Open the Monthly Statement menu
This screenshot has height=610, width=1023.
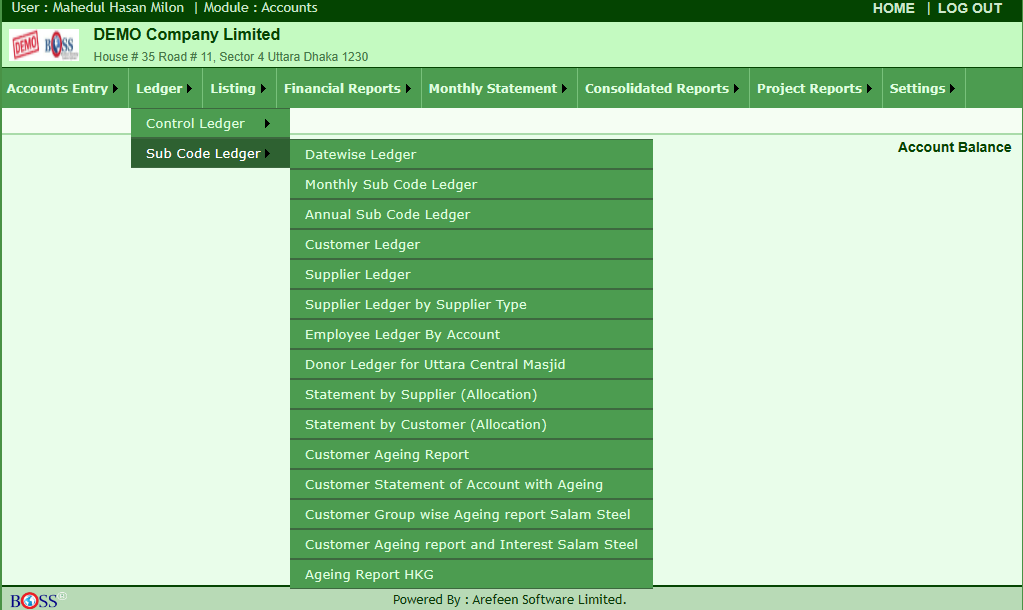(x=499, y=88)
